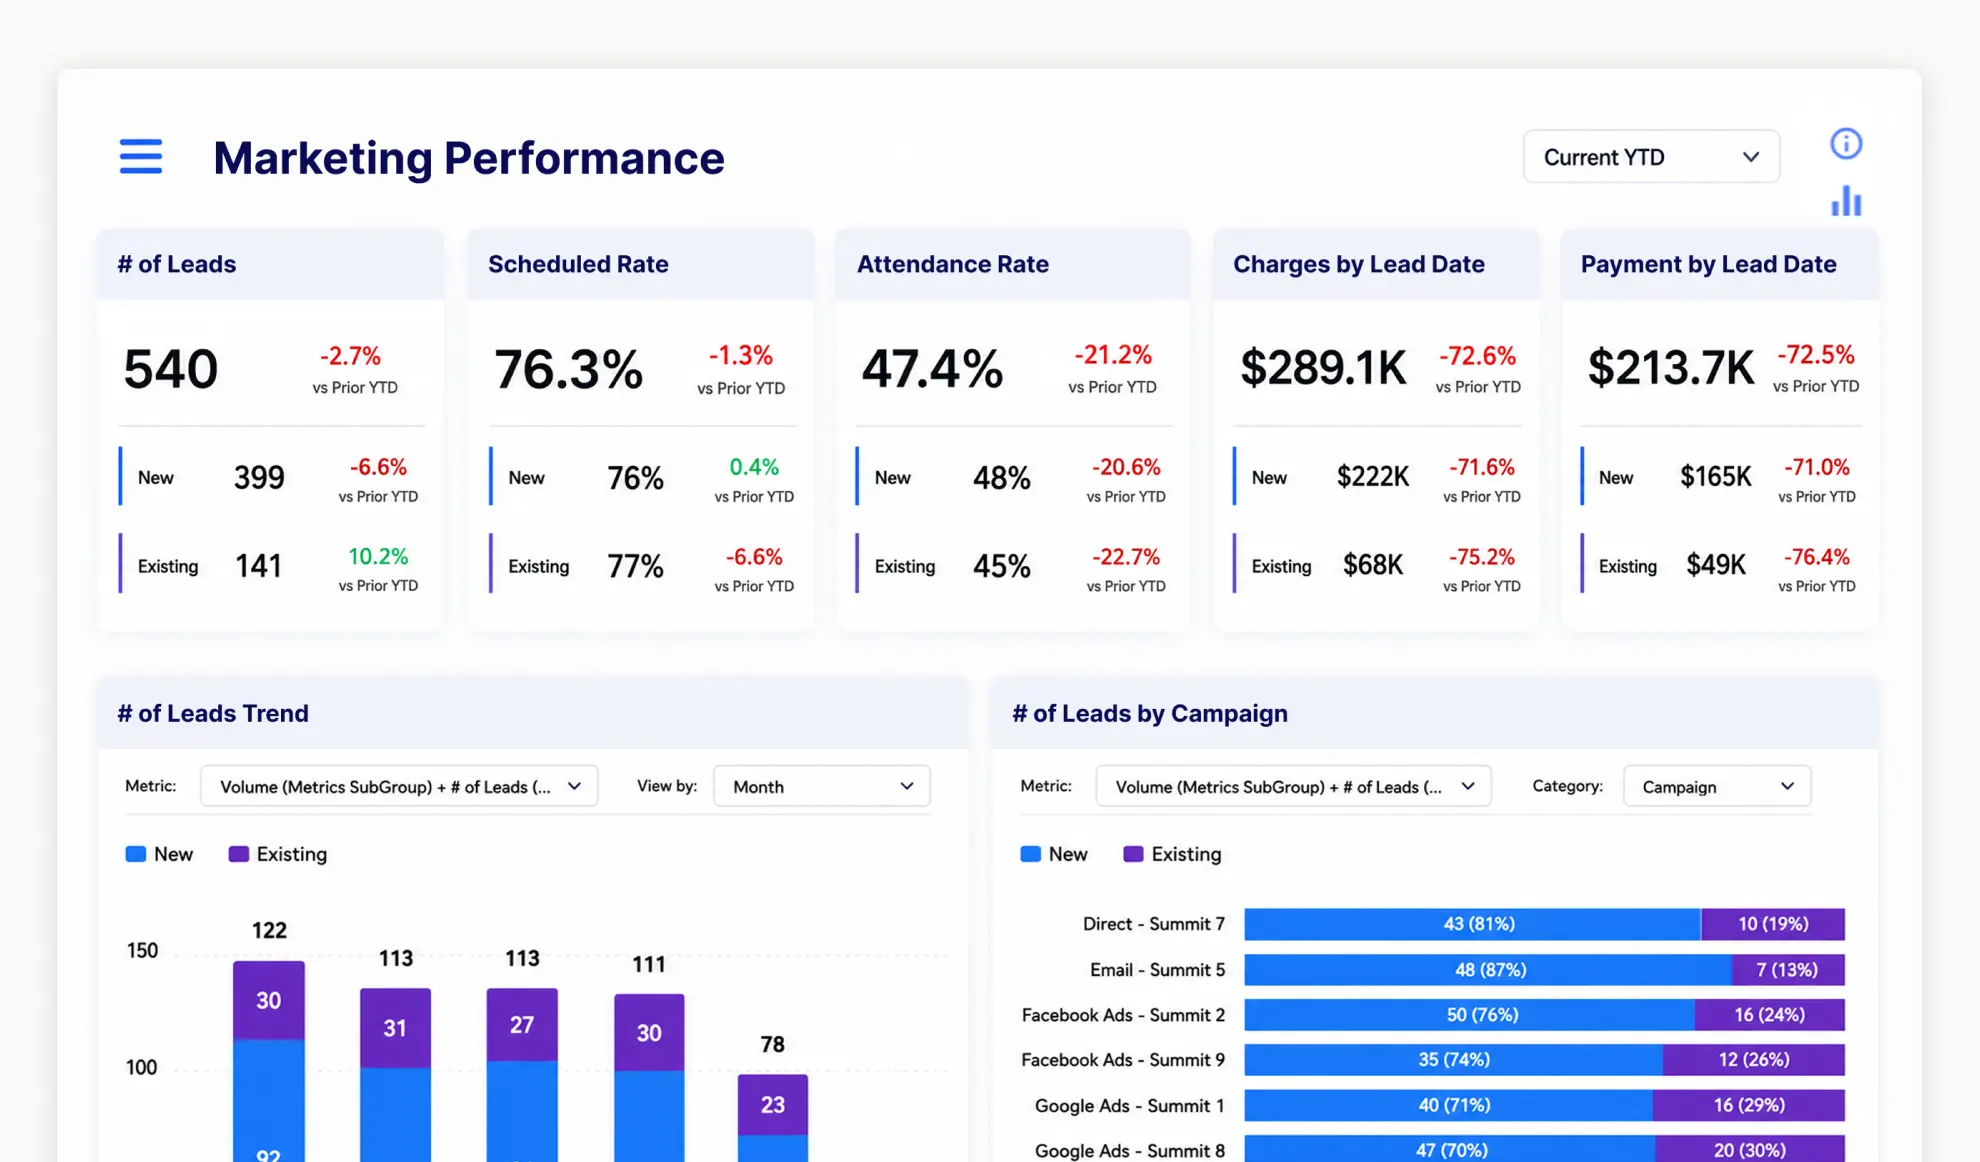1980x1162 pixels.
Task: Click the 16 (24%) Facebook Ads - Summit 2 segment
Action: point(1769,1015)
